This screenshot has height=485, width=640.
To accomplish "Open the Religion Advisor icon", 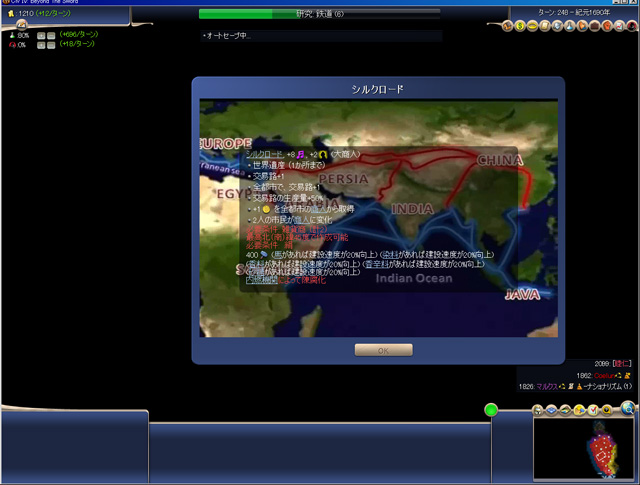I will (582, 26).
